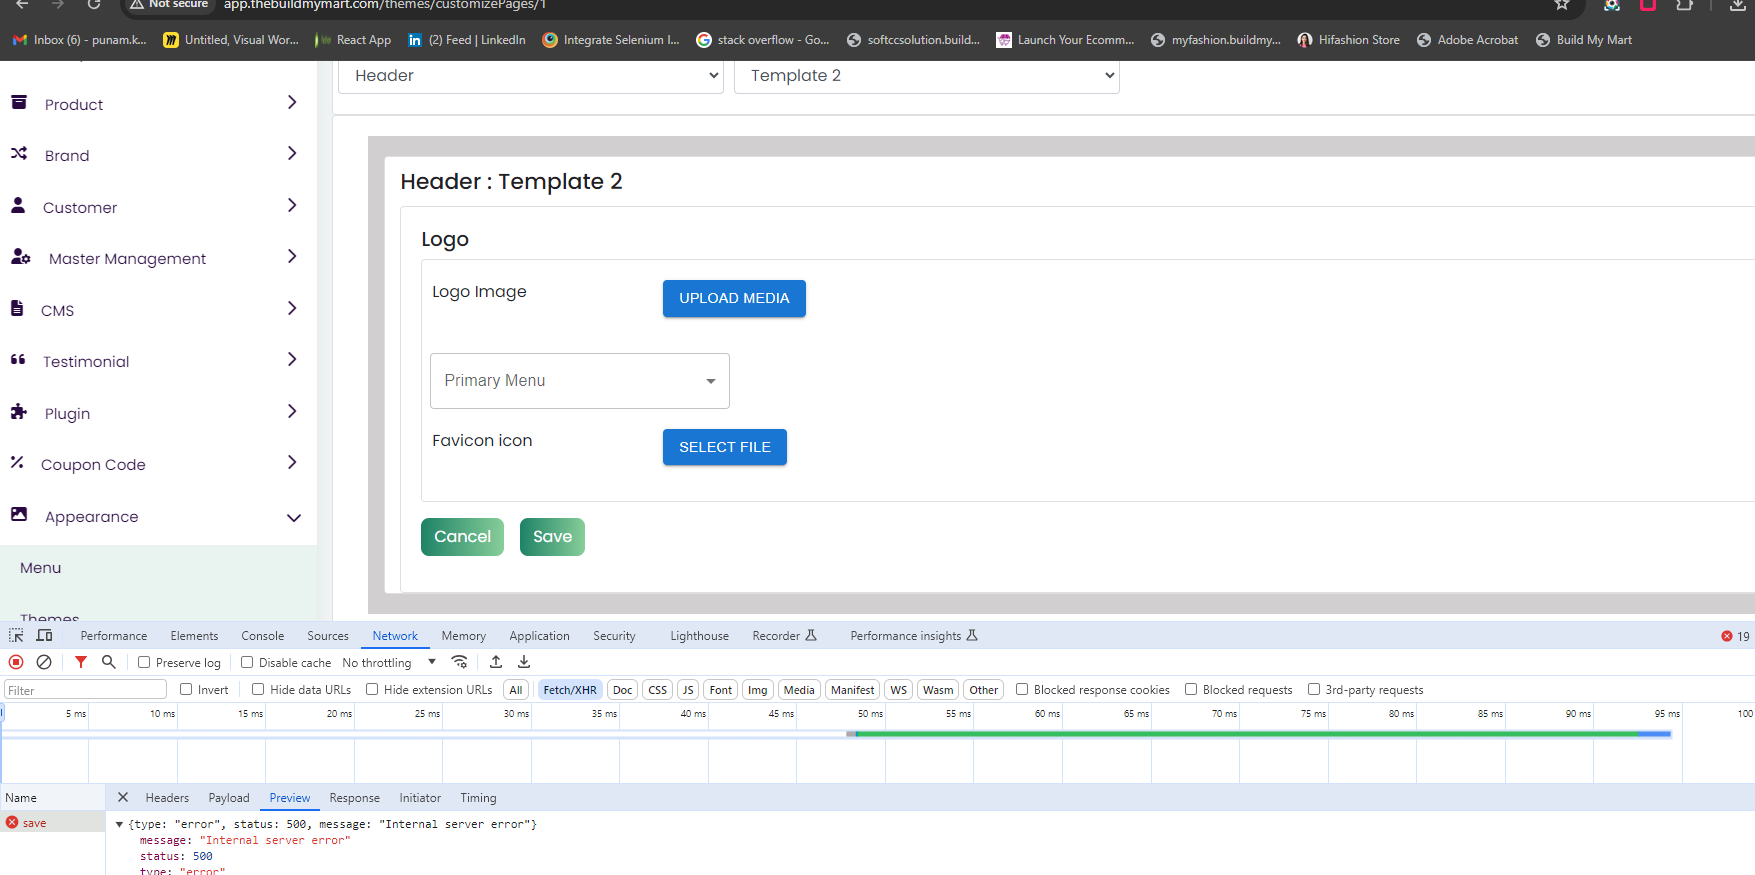The height and width of the screenshot is (875, 1755).
Task: Click the Cancel button
Action: pos(462,537)
